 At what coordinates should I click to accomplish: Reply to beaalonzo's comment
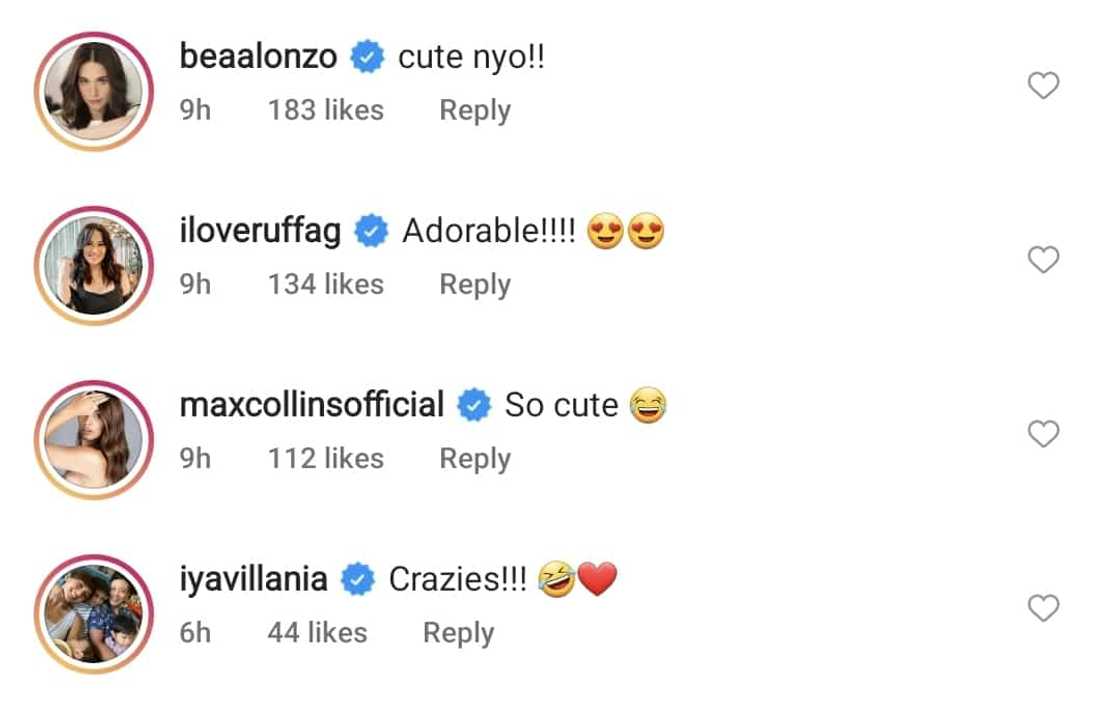(x=475, y=111)
